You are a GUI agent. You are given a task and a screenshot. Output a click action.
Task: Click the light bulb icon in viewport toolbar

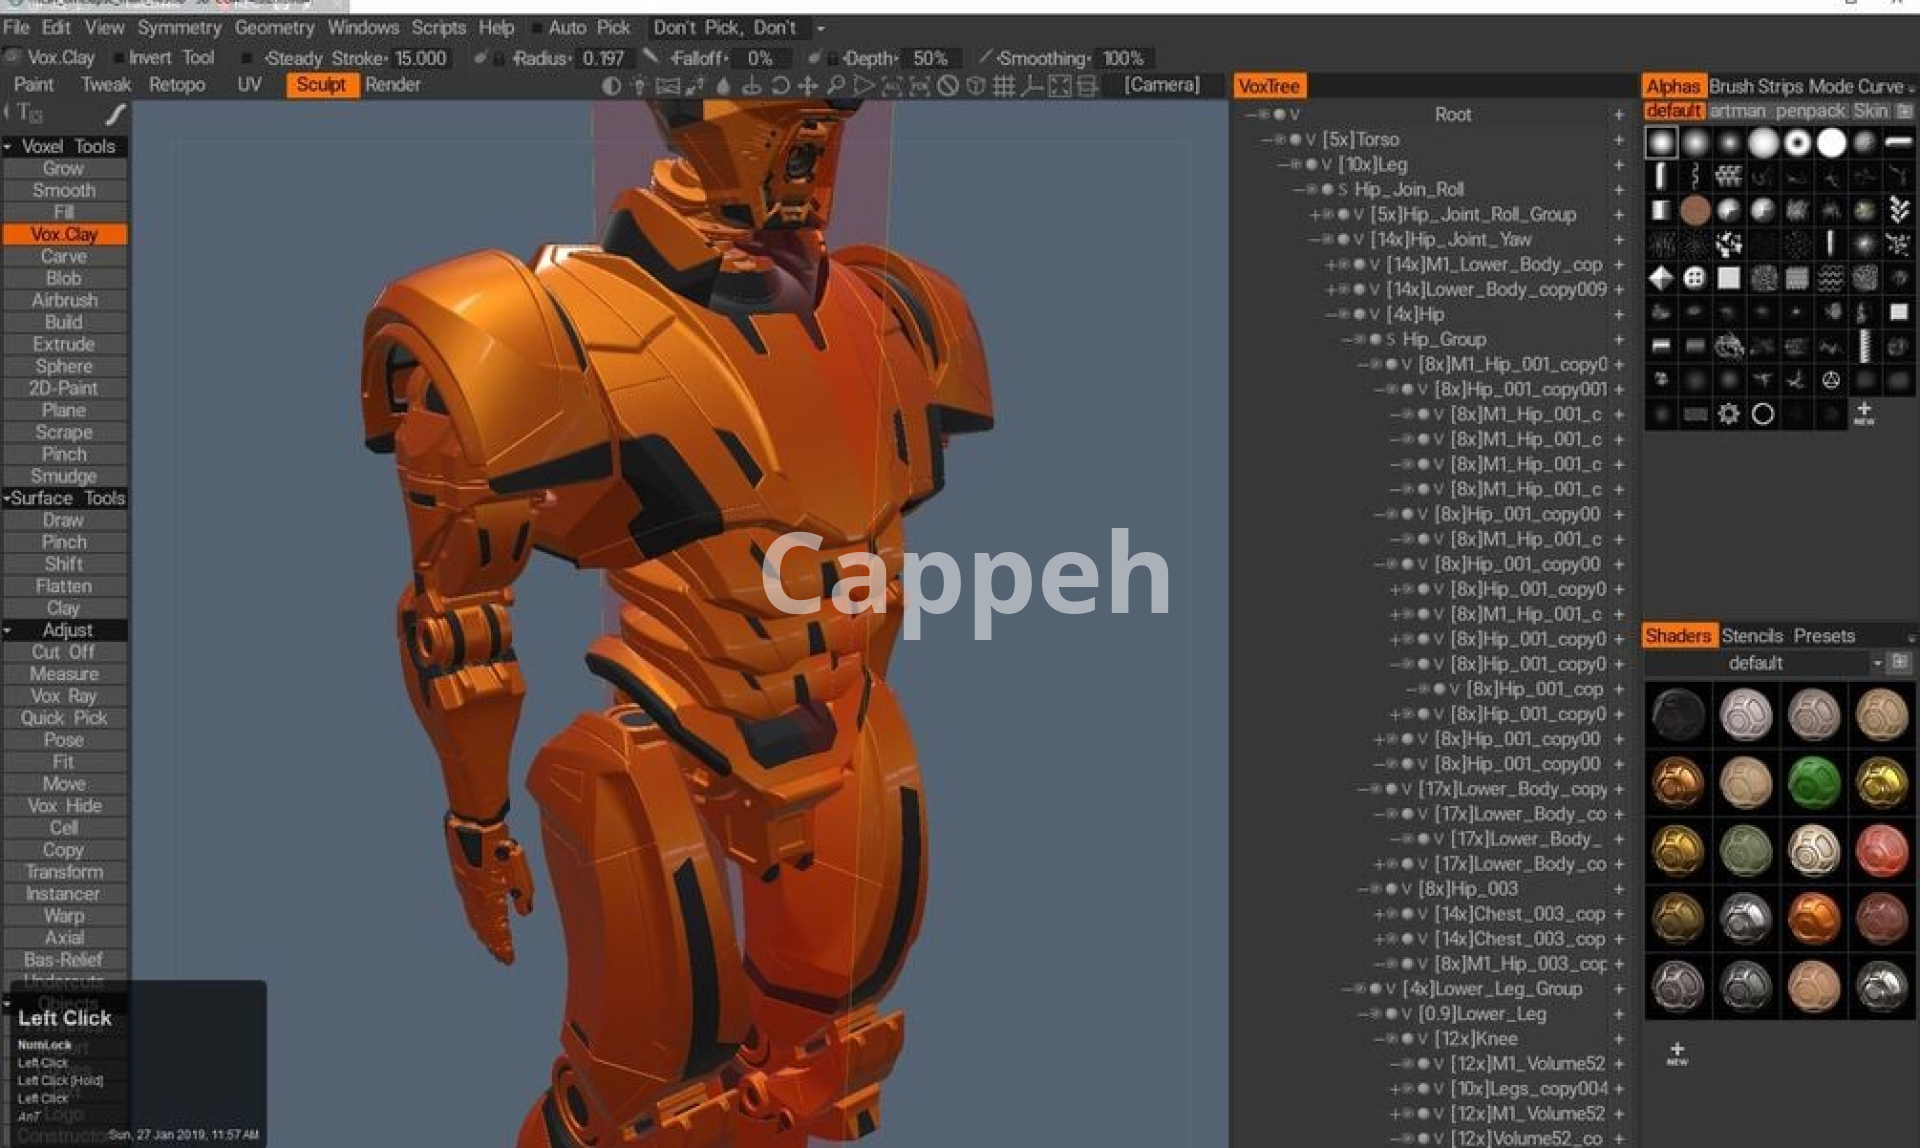click(639, 86)
